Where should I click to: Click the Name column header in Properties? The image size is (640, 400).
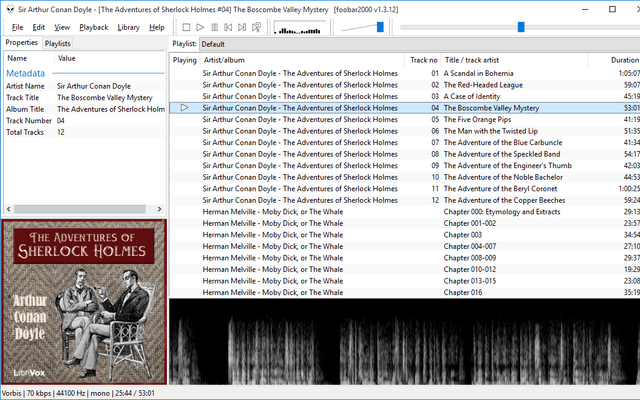pos(29,58)
